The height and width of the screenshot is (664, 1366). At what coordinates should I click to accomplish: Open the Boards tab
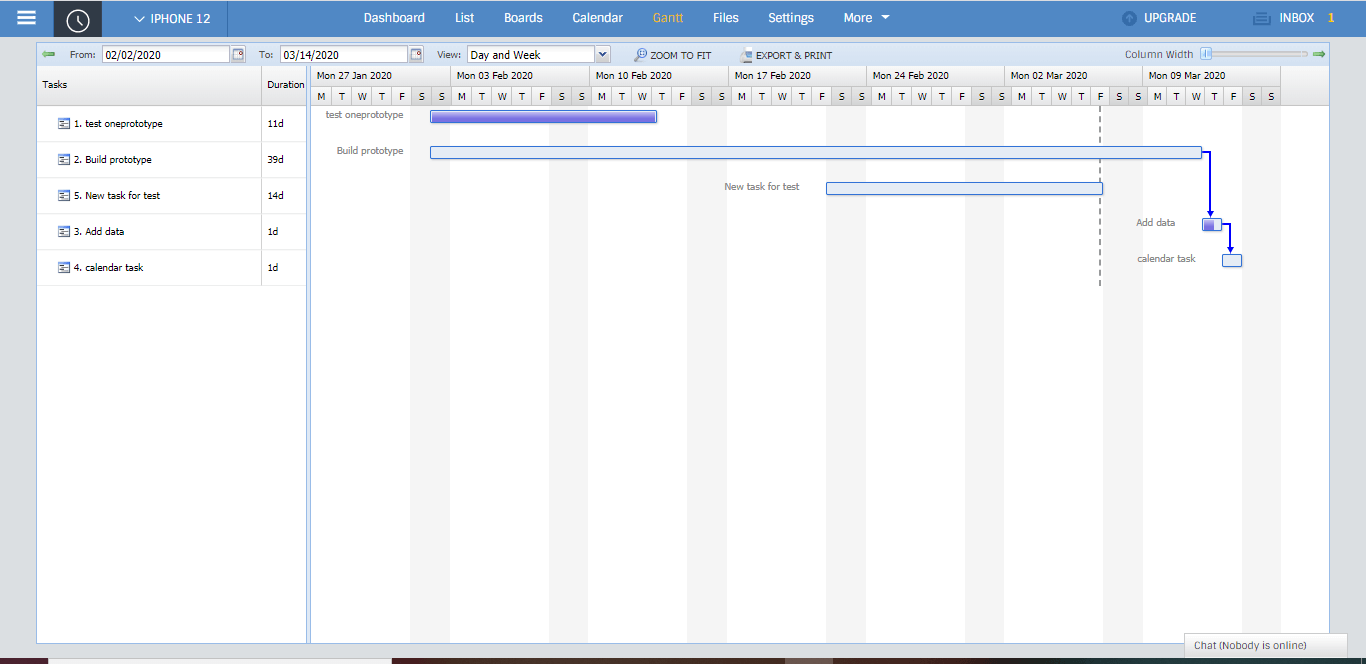pos(523,18)
